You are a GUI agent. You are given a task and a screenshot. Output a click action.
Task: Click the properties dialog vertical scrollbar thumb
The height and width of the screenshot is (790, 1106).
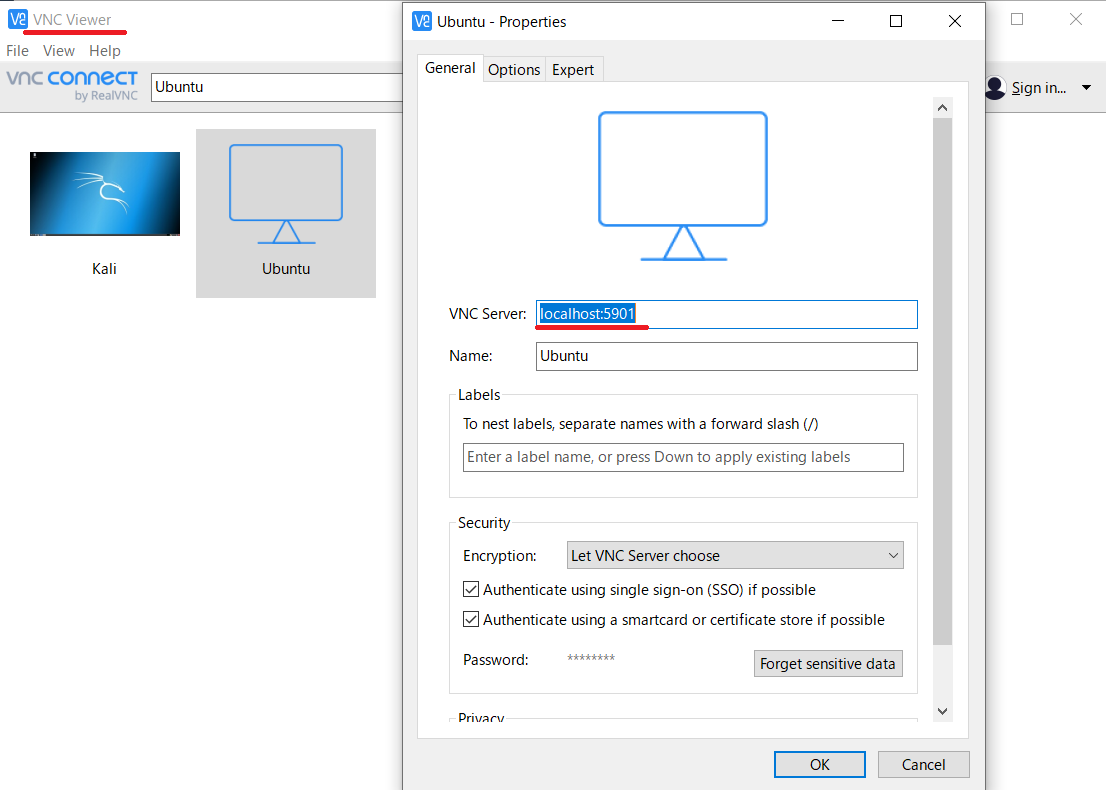tap(942, 382)
